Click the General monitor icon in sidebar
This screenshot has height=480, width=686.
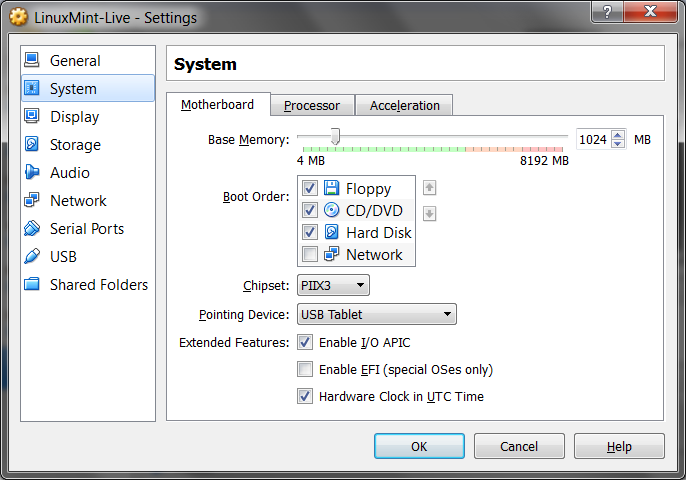pos(32,60)
